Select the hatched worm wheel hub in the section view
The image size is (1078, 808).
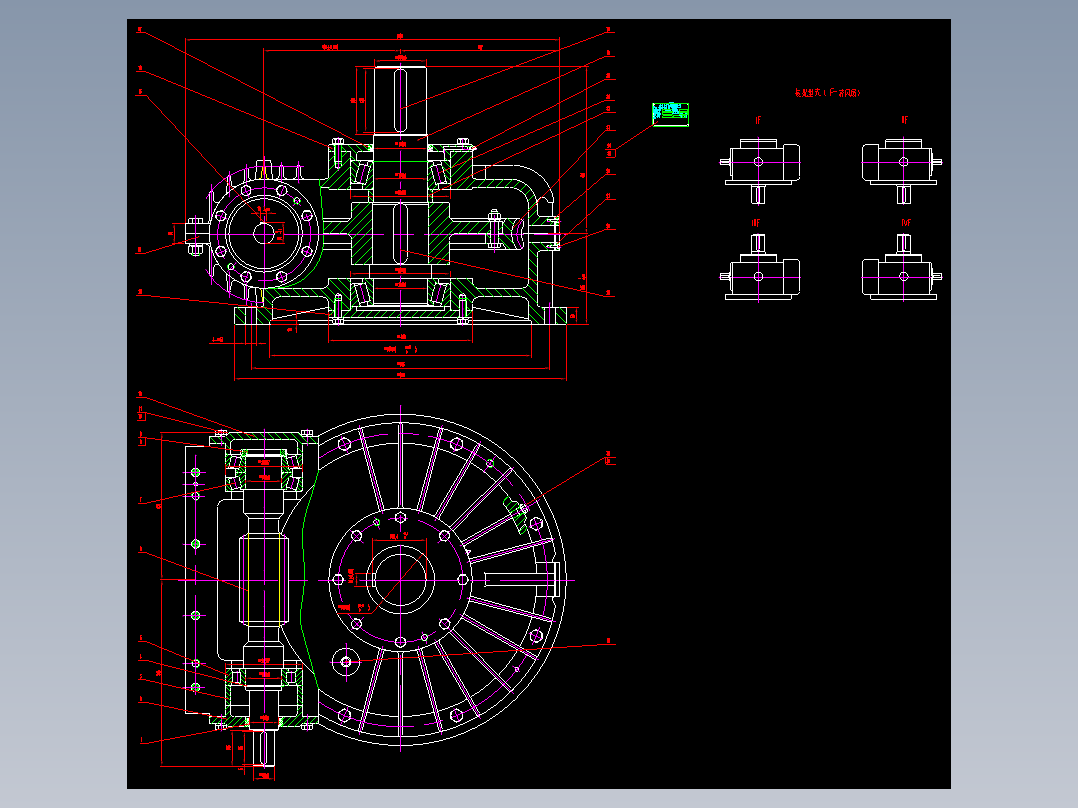tap(400, 233)
